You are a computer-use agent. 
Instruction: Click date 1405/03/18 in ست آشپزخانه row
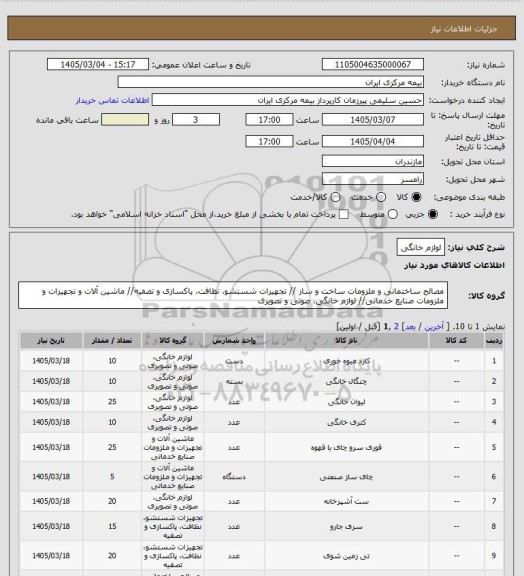51,501
